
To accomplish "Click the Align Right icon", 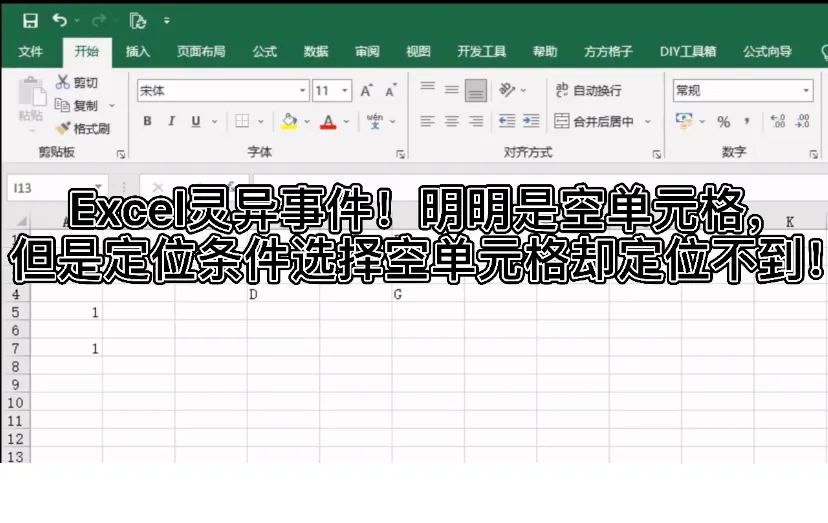I will point(476,122).
